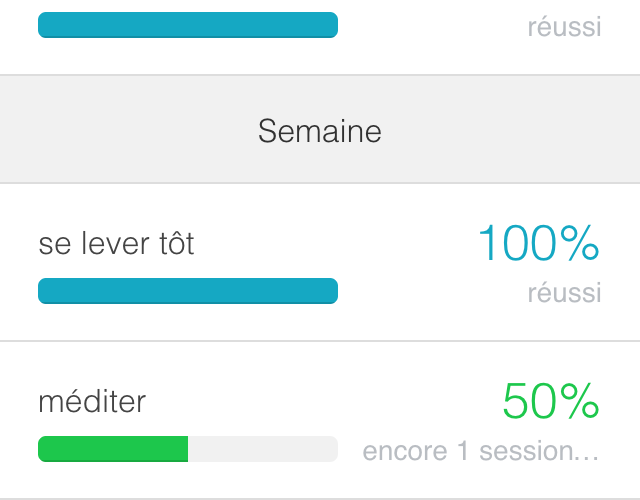
Task: Click the 50% completion value
Action: [x=550, y=402]
